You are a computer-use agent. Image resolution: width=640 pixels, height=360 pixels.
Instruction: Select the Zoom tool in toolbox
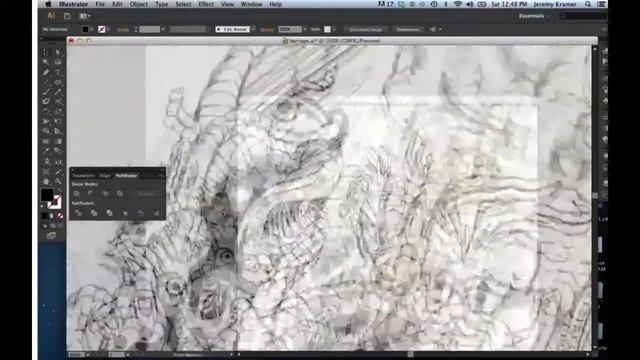click(58, 181)
